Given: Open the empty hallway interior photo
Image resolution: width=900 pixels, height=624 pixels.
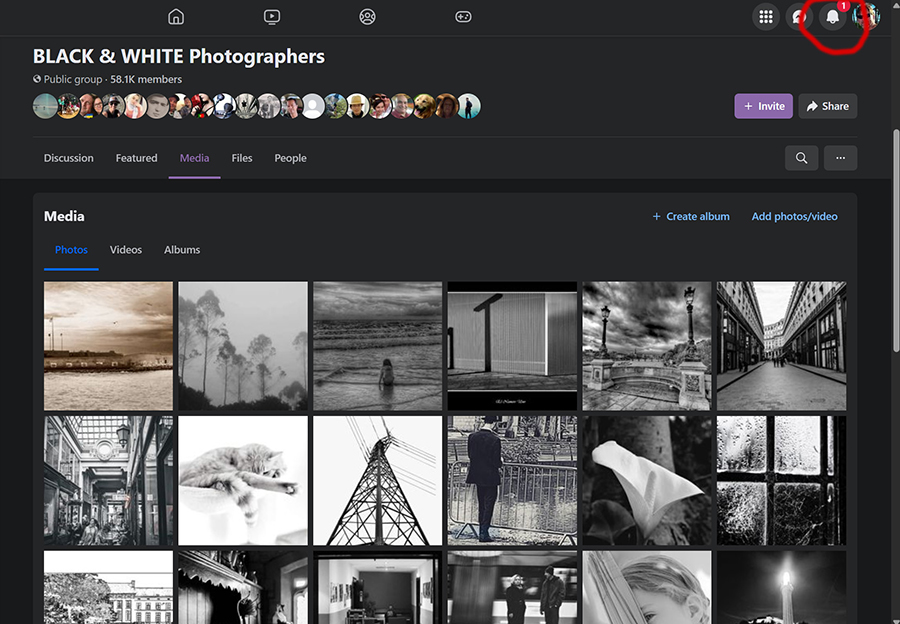Looking at the screenshot, I should [x=378, y=587].
